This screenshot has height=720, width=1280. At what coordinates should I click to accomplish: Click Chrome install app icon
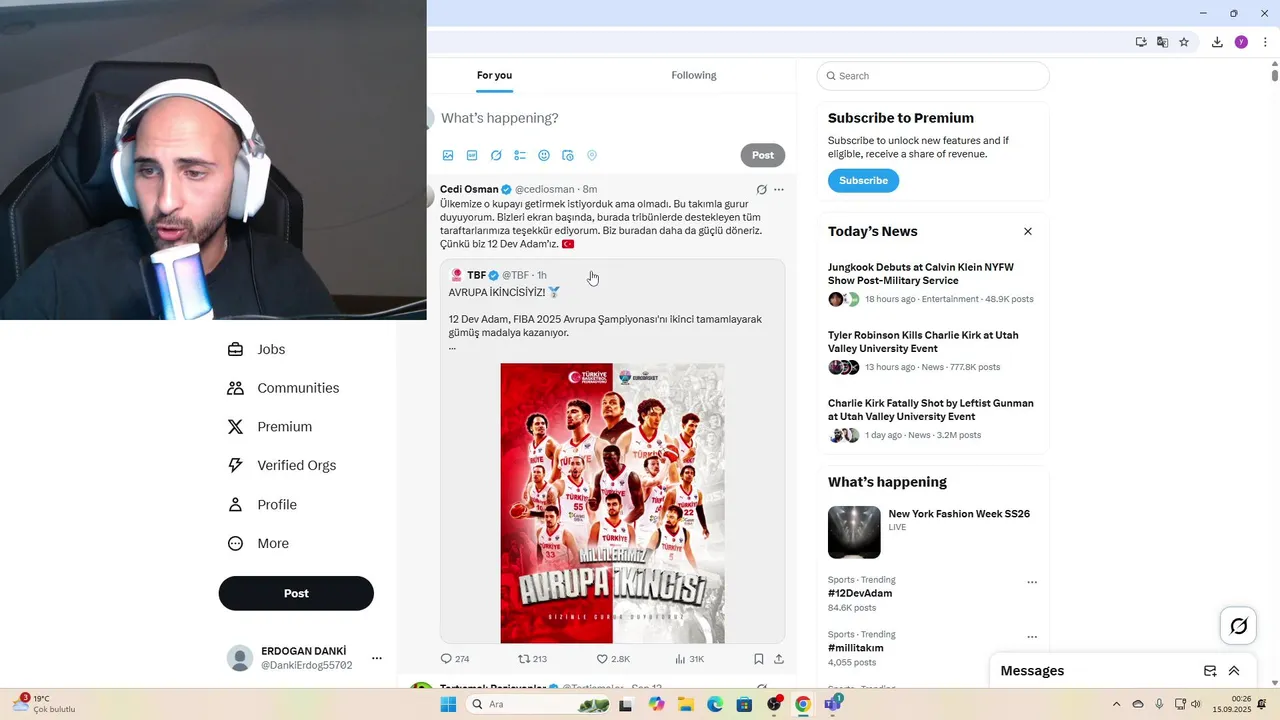pyautogui.click(x=1141, y=42)
